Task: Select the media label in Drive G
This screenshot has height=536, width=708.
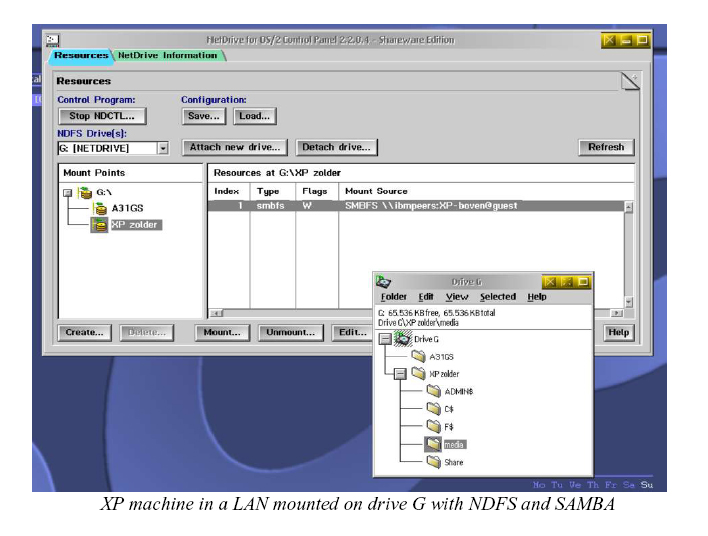Action: pos(454,445)
